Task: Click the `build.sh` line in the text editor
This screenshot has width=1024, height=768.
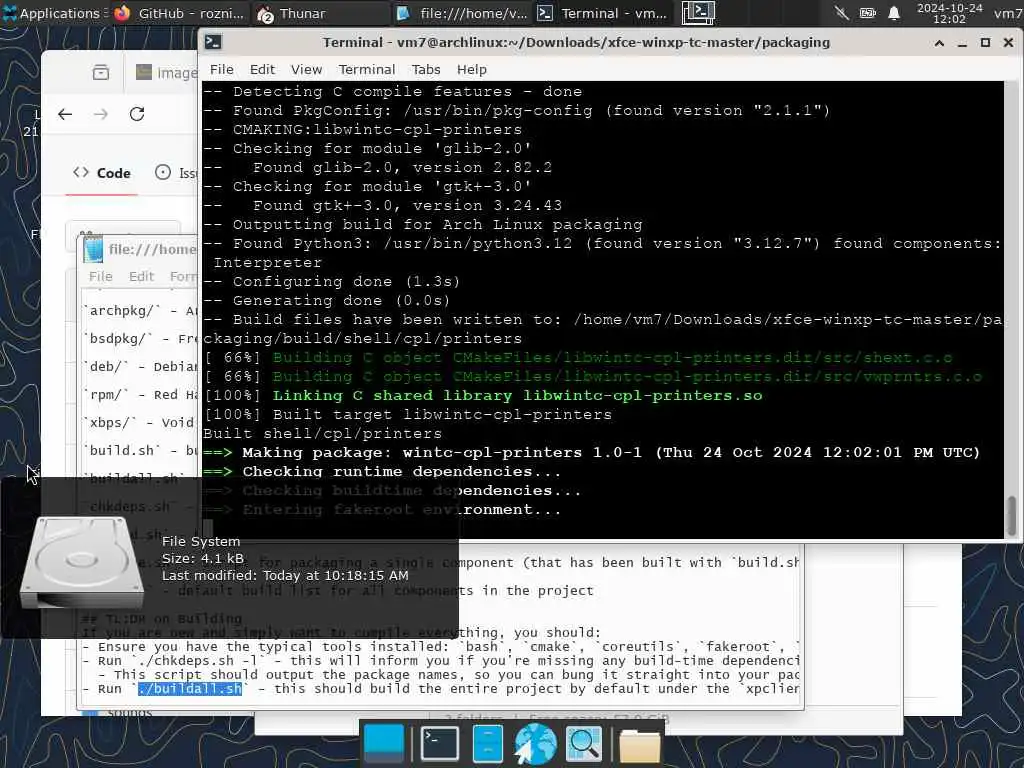Action: pyautogui.click(x=140, y=451)
